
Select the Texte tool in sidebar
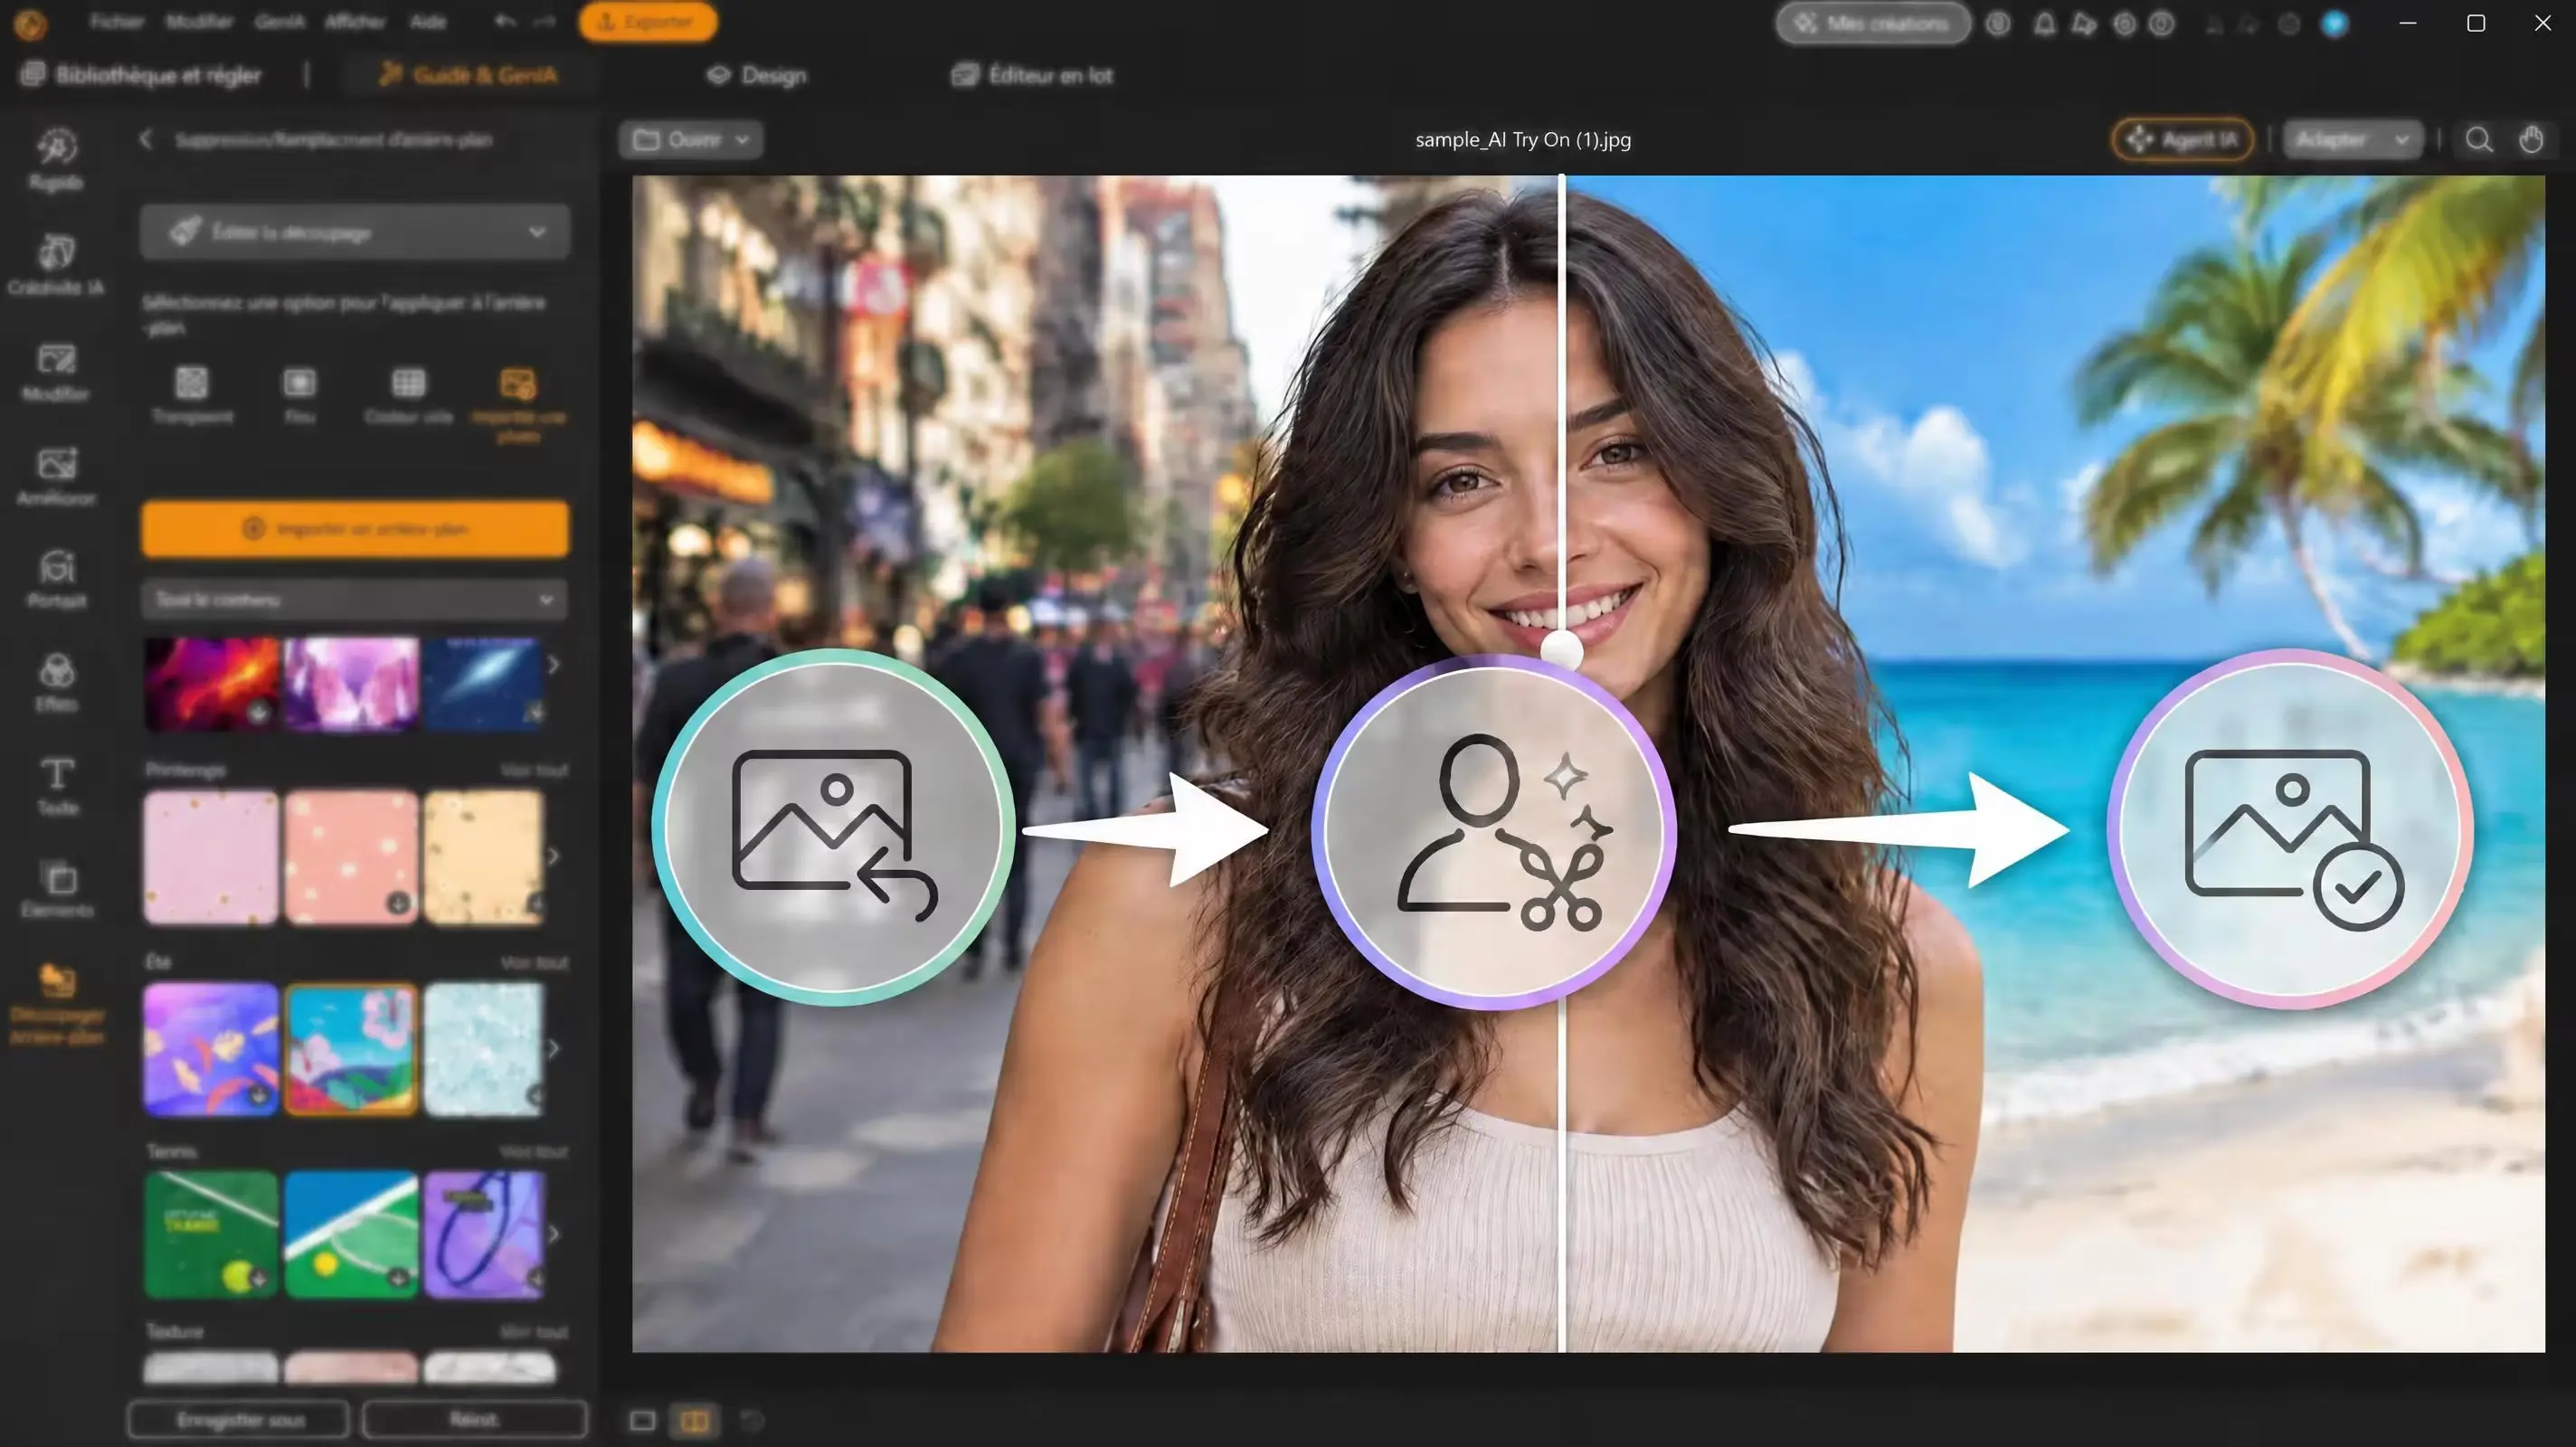tap(56, 786)
